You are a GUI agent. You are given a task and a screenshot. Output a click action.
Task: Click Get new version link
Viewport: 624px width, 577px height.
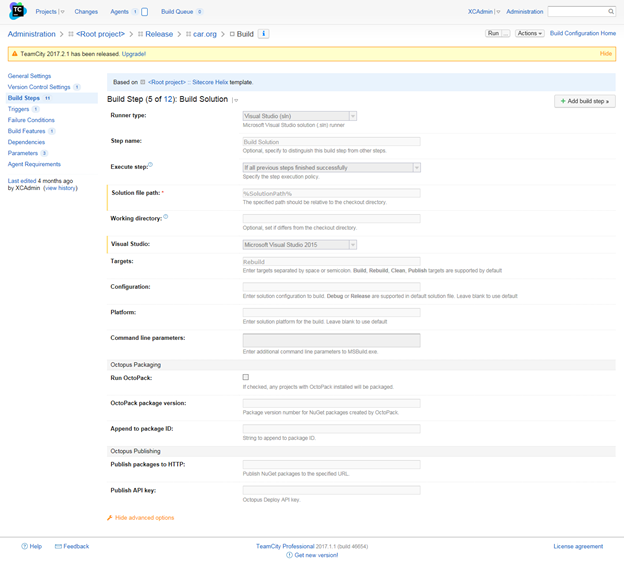pyautogui.click(x=316, y=555)
